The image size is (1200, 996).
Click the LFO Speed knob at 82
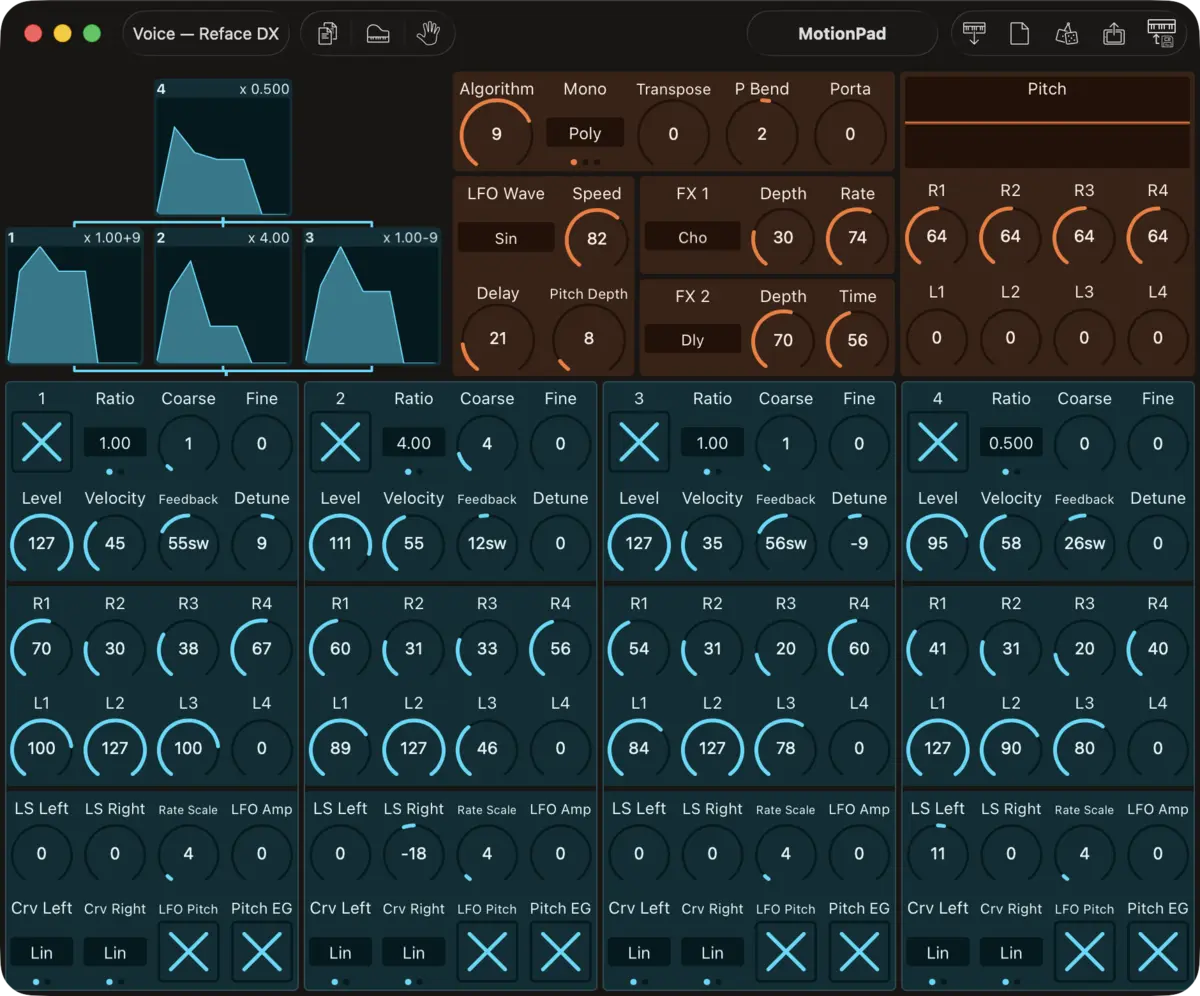click(597, 238)
